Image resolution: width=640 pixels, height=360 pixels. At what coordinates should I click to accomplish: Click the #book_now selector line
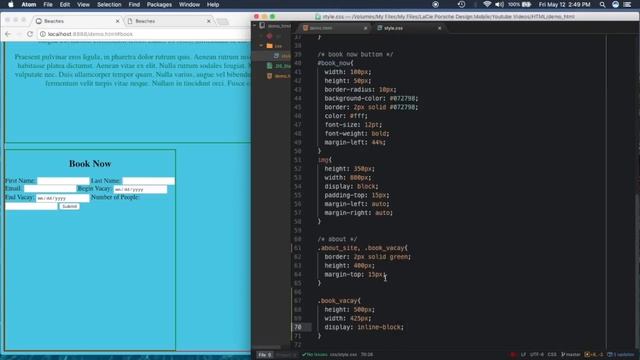pos(336,63)
